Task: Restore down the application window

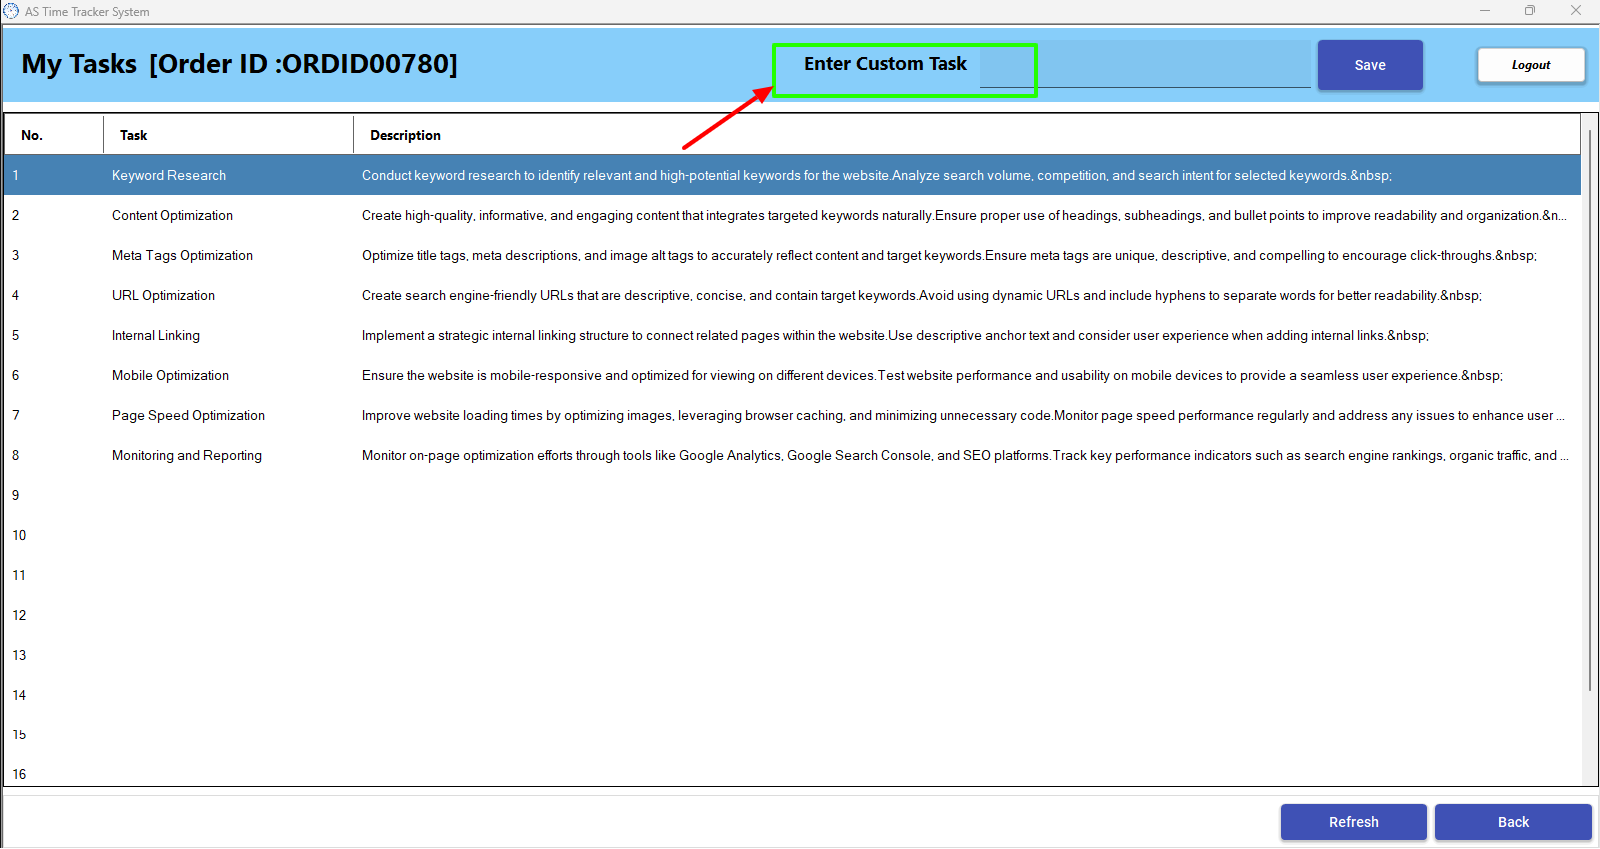Action: coord(1530,11)
